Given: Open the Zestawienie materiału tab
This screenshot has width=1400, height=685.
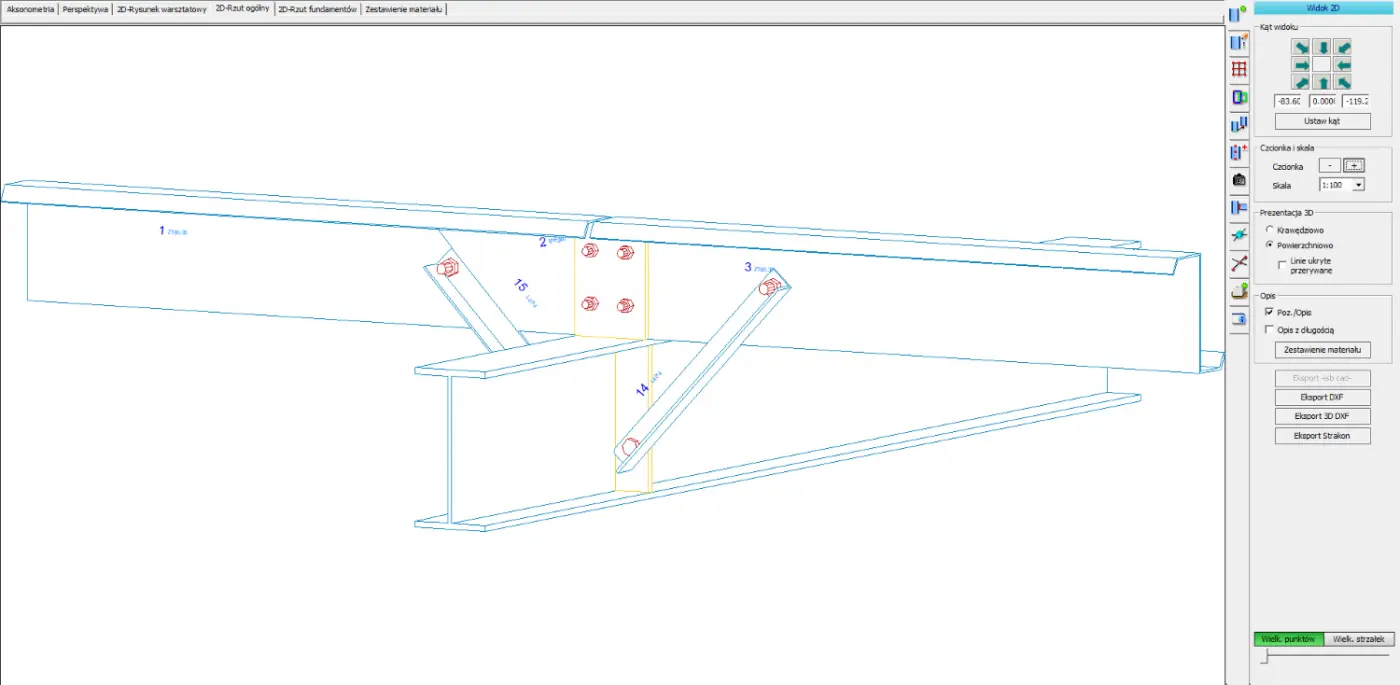Looking at the screenshot, I should (x=403, y=9).
